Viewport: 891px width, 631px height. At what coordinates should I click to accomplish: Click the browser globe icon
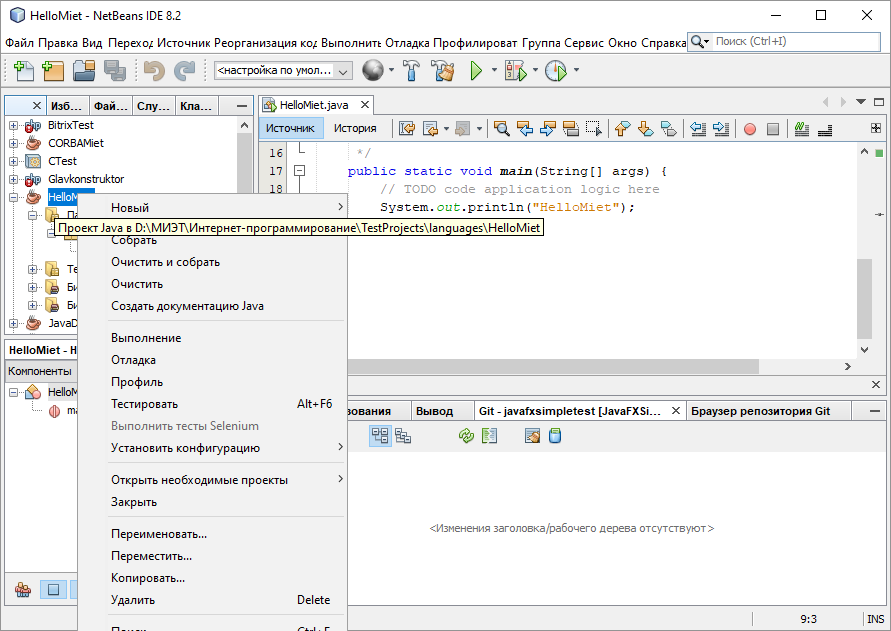click(373, 70)
